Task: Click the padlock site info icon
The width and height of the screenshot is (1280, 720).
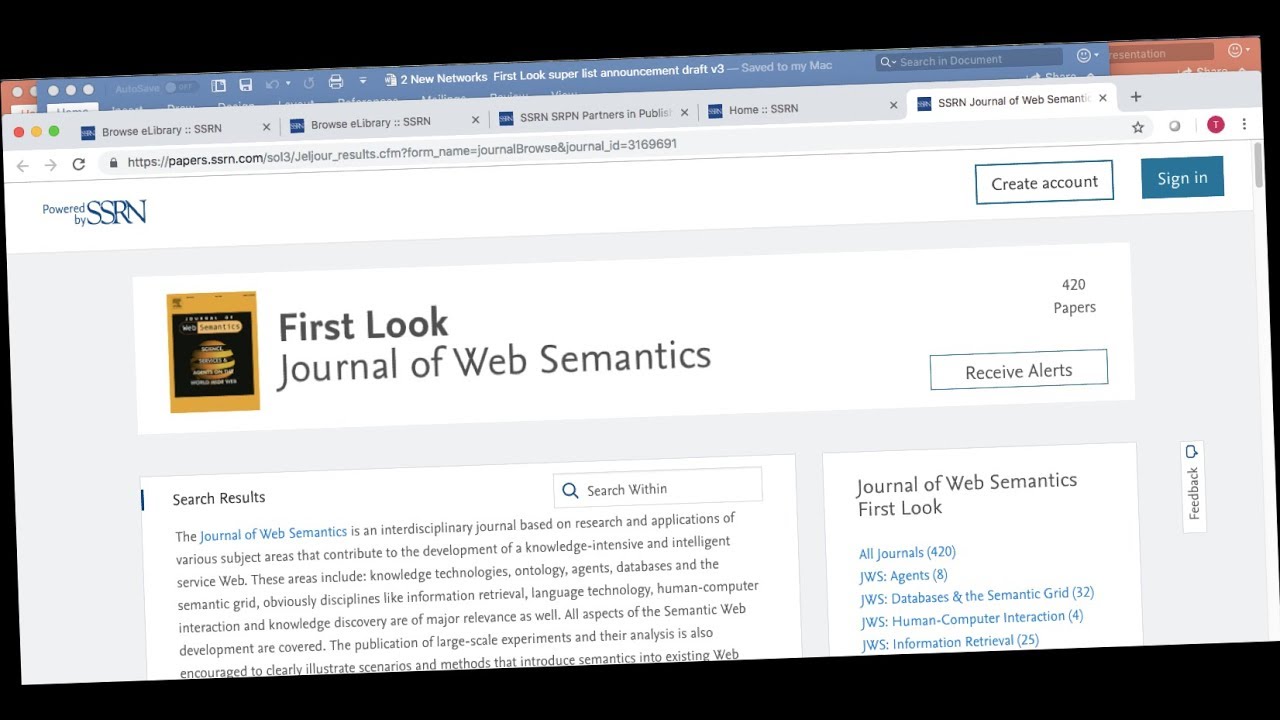Action: point(113,162)
